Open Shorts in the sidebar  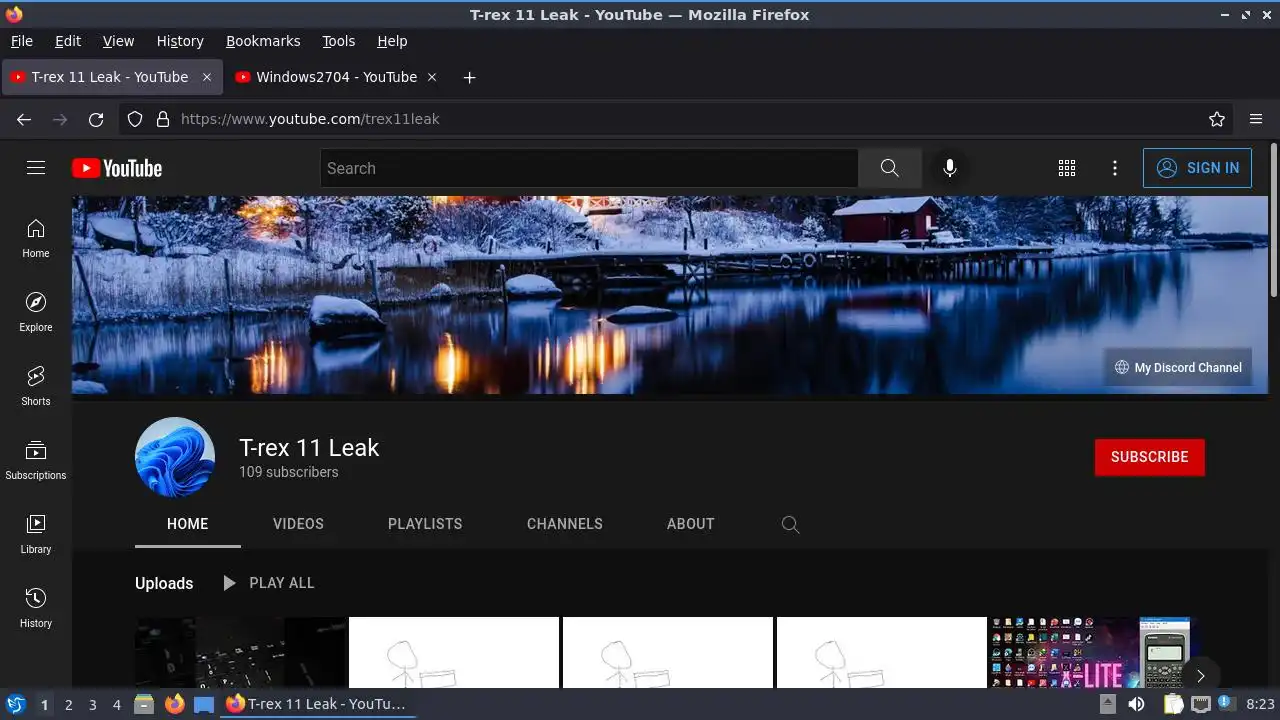click(x=36, y=386)
